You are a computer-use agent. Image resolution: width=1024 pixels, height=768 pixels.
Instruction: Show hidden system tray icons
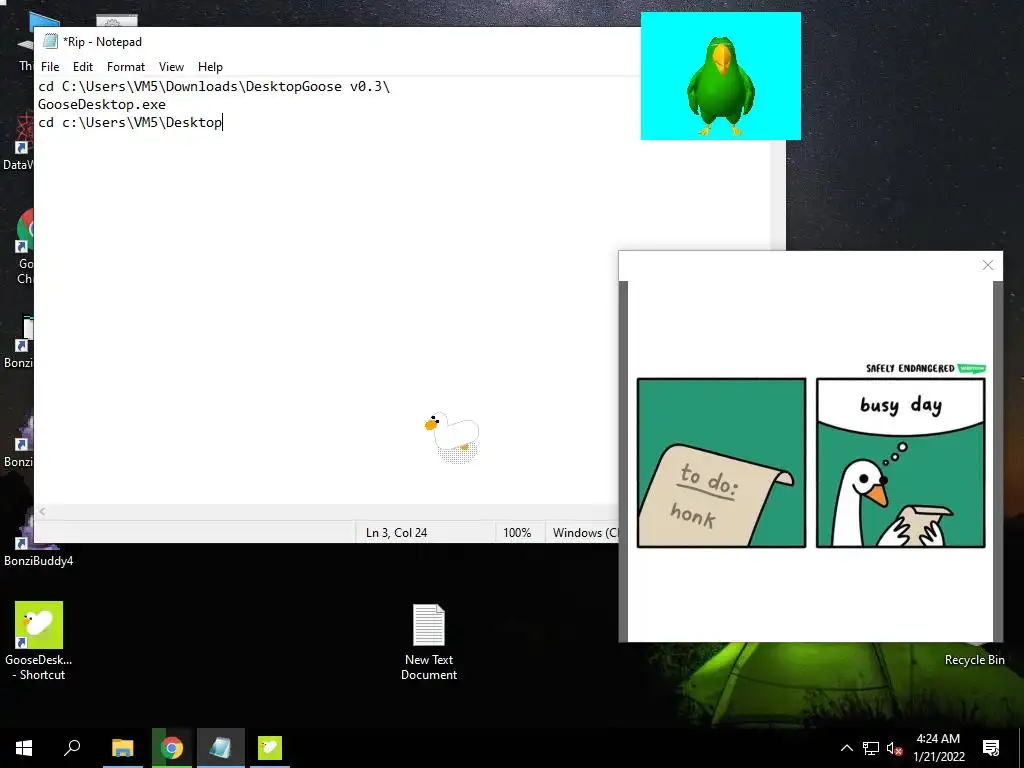(846, 748)
